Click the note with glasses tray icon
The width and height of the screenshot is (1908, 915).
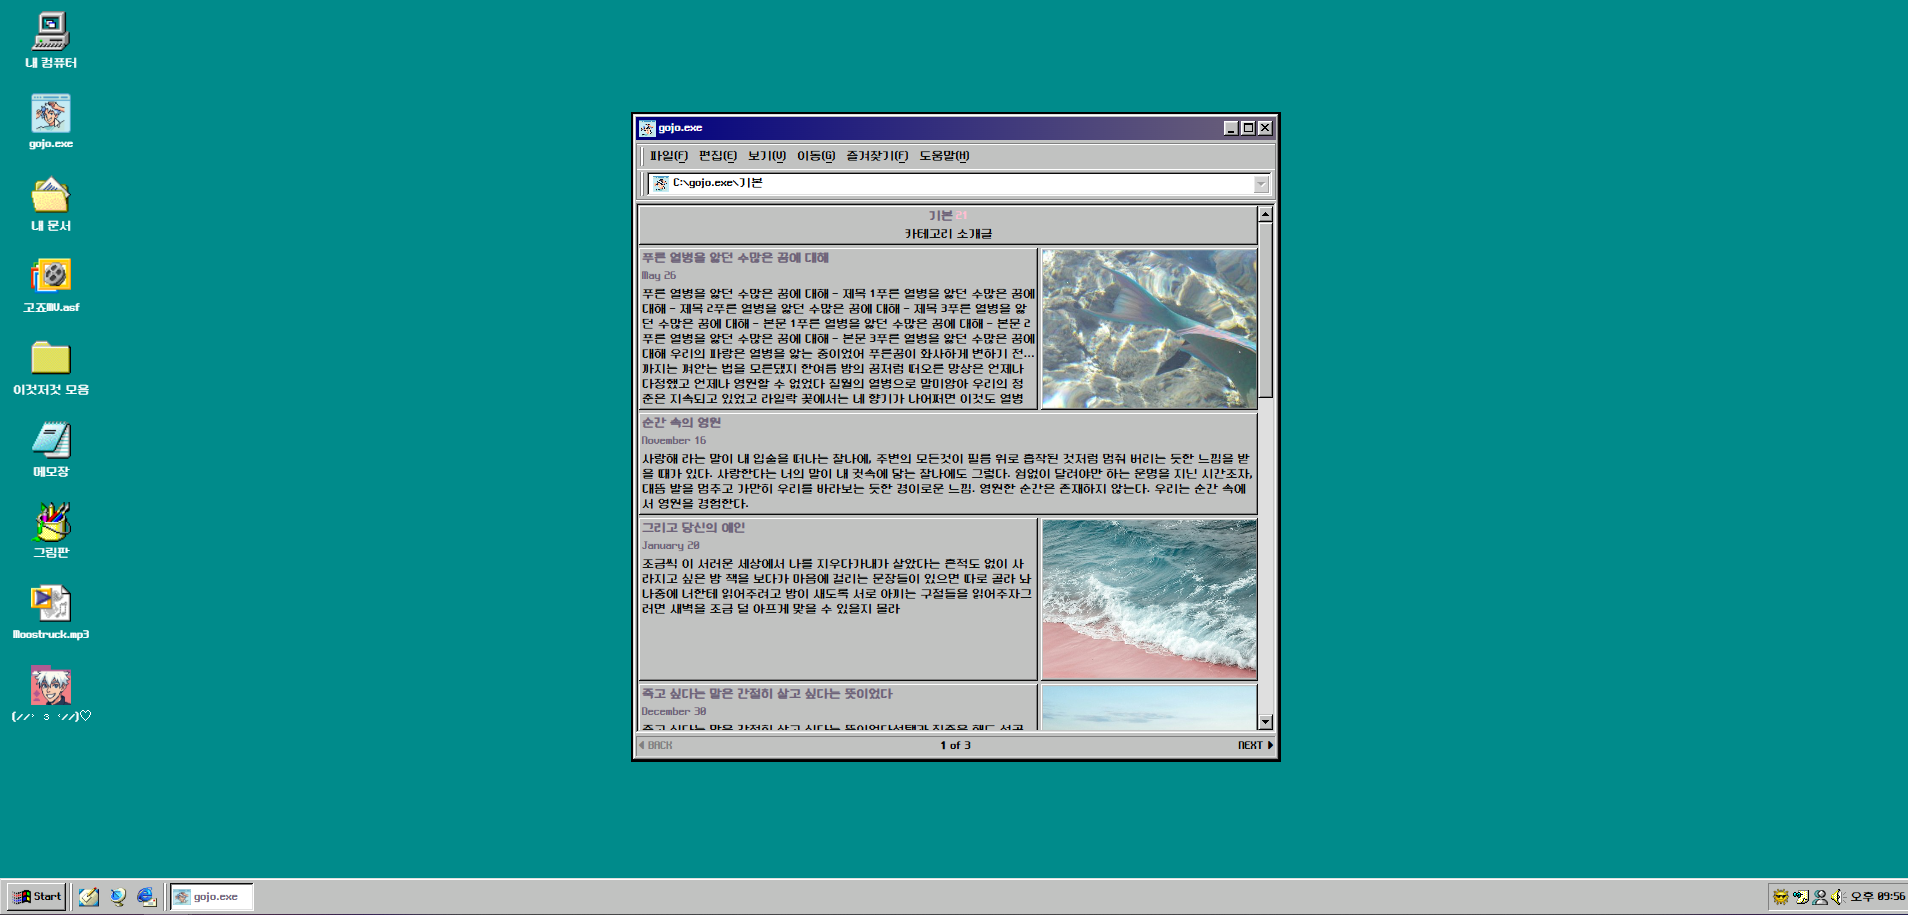coord(1800,897)
